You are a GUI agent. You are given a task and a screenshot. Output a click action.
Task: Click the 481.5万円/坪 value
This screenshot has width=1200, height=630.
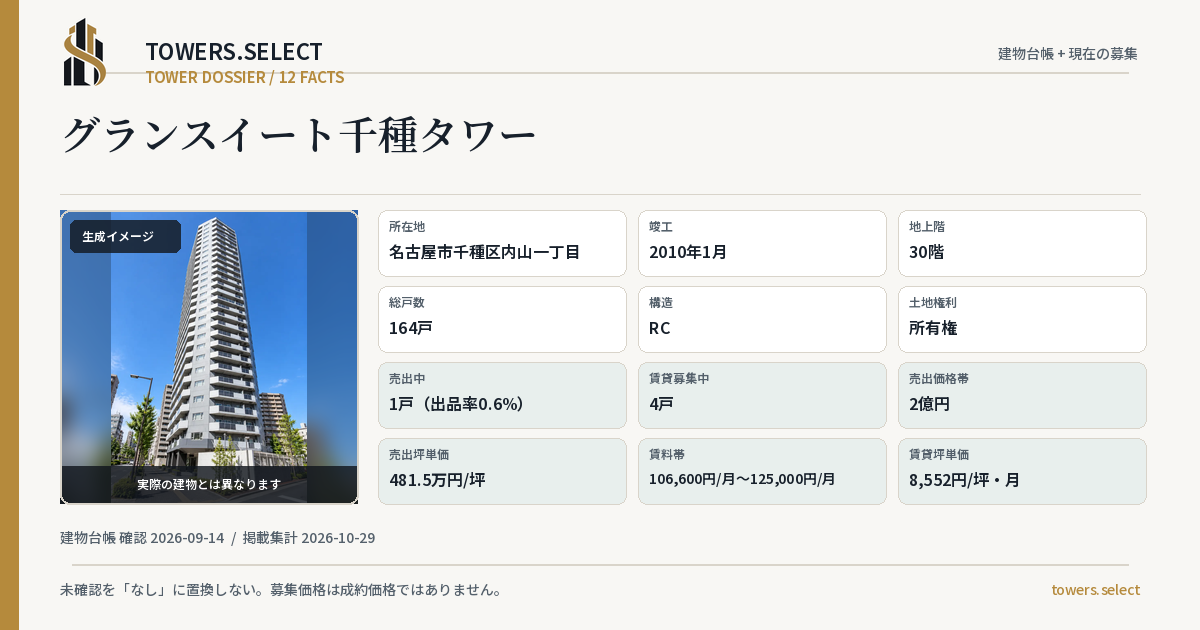coord(437,480)
